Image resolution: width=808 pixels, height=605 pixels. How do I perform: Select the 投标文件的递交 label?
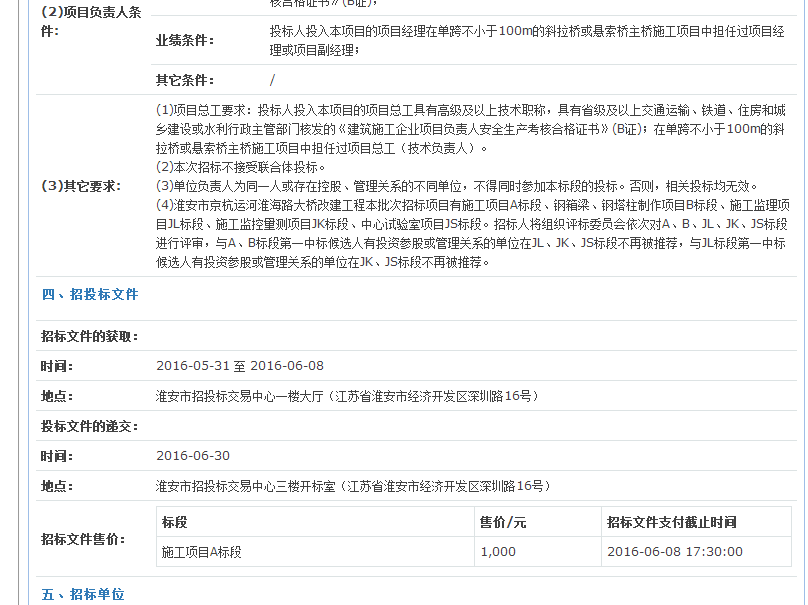(x=89, y=426)
